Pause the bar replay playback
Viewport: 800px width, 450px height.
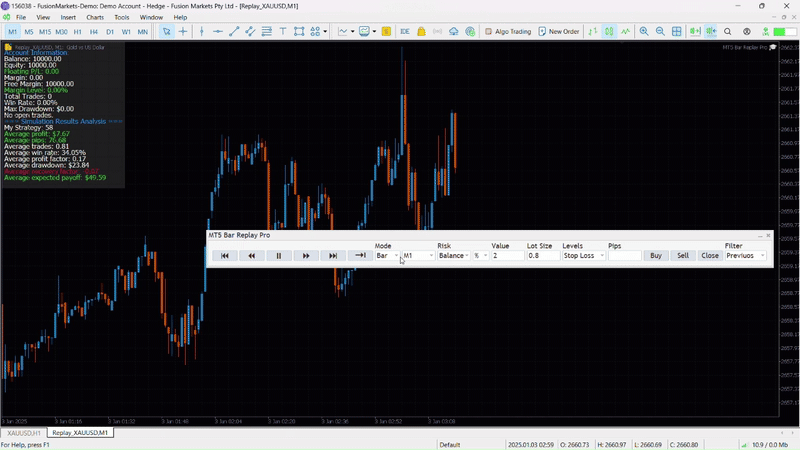point(279,256)
